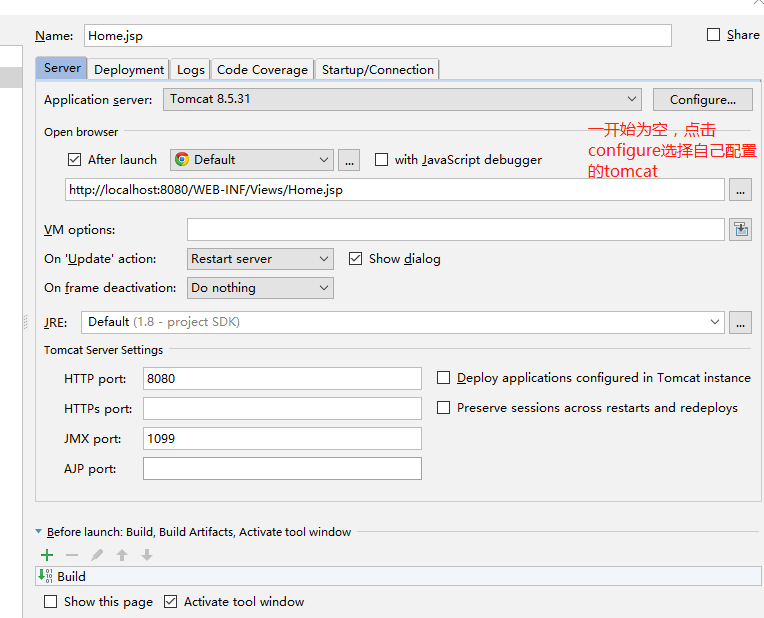Viewport: 764px width, 618px height.
Task: Click the minus remove task icon
Action: (72, 555)
